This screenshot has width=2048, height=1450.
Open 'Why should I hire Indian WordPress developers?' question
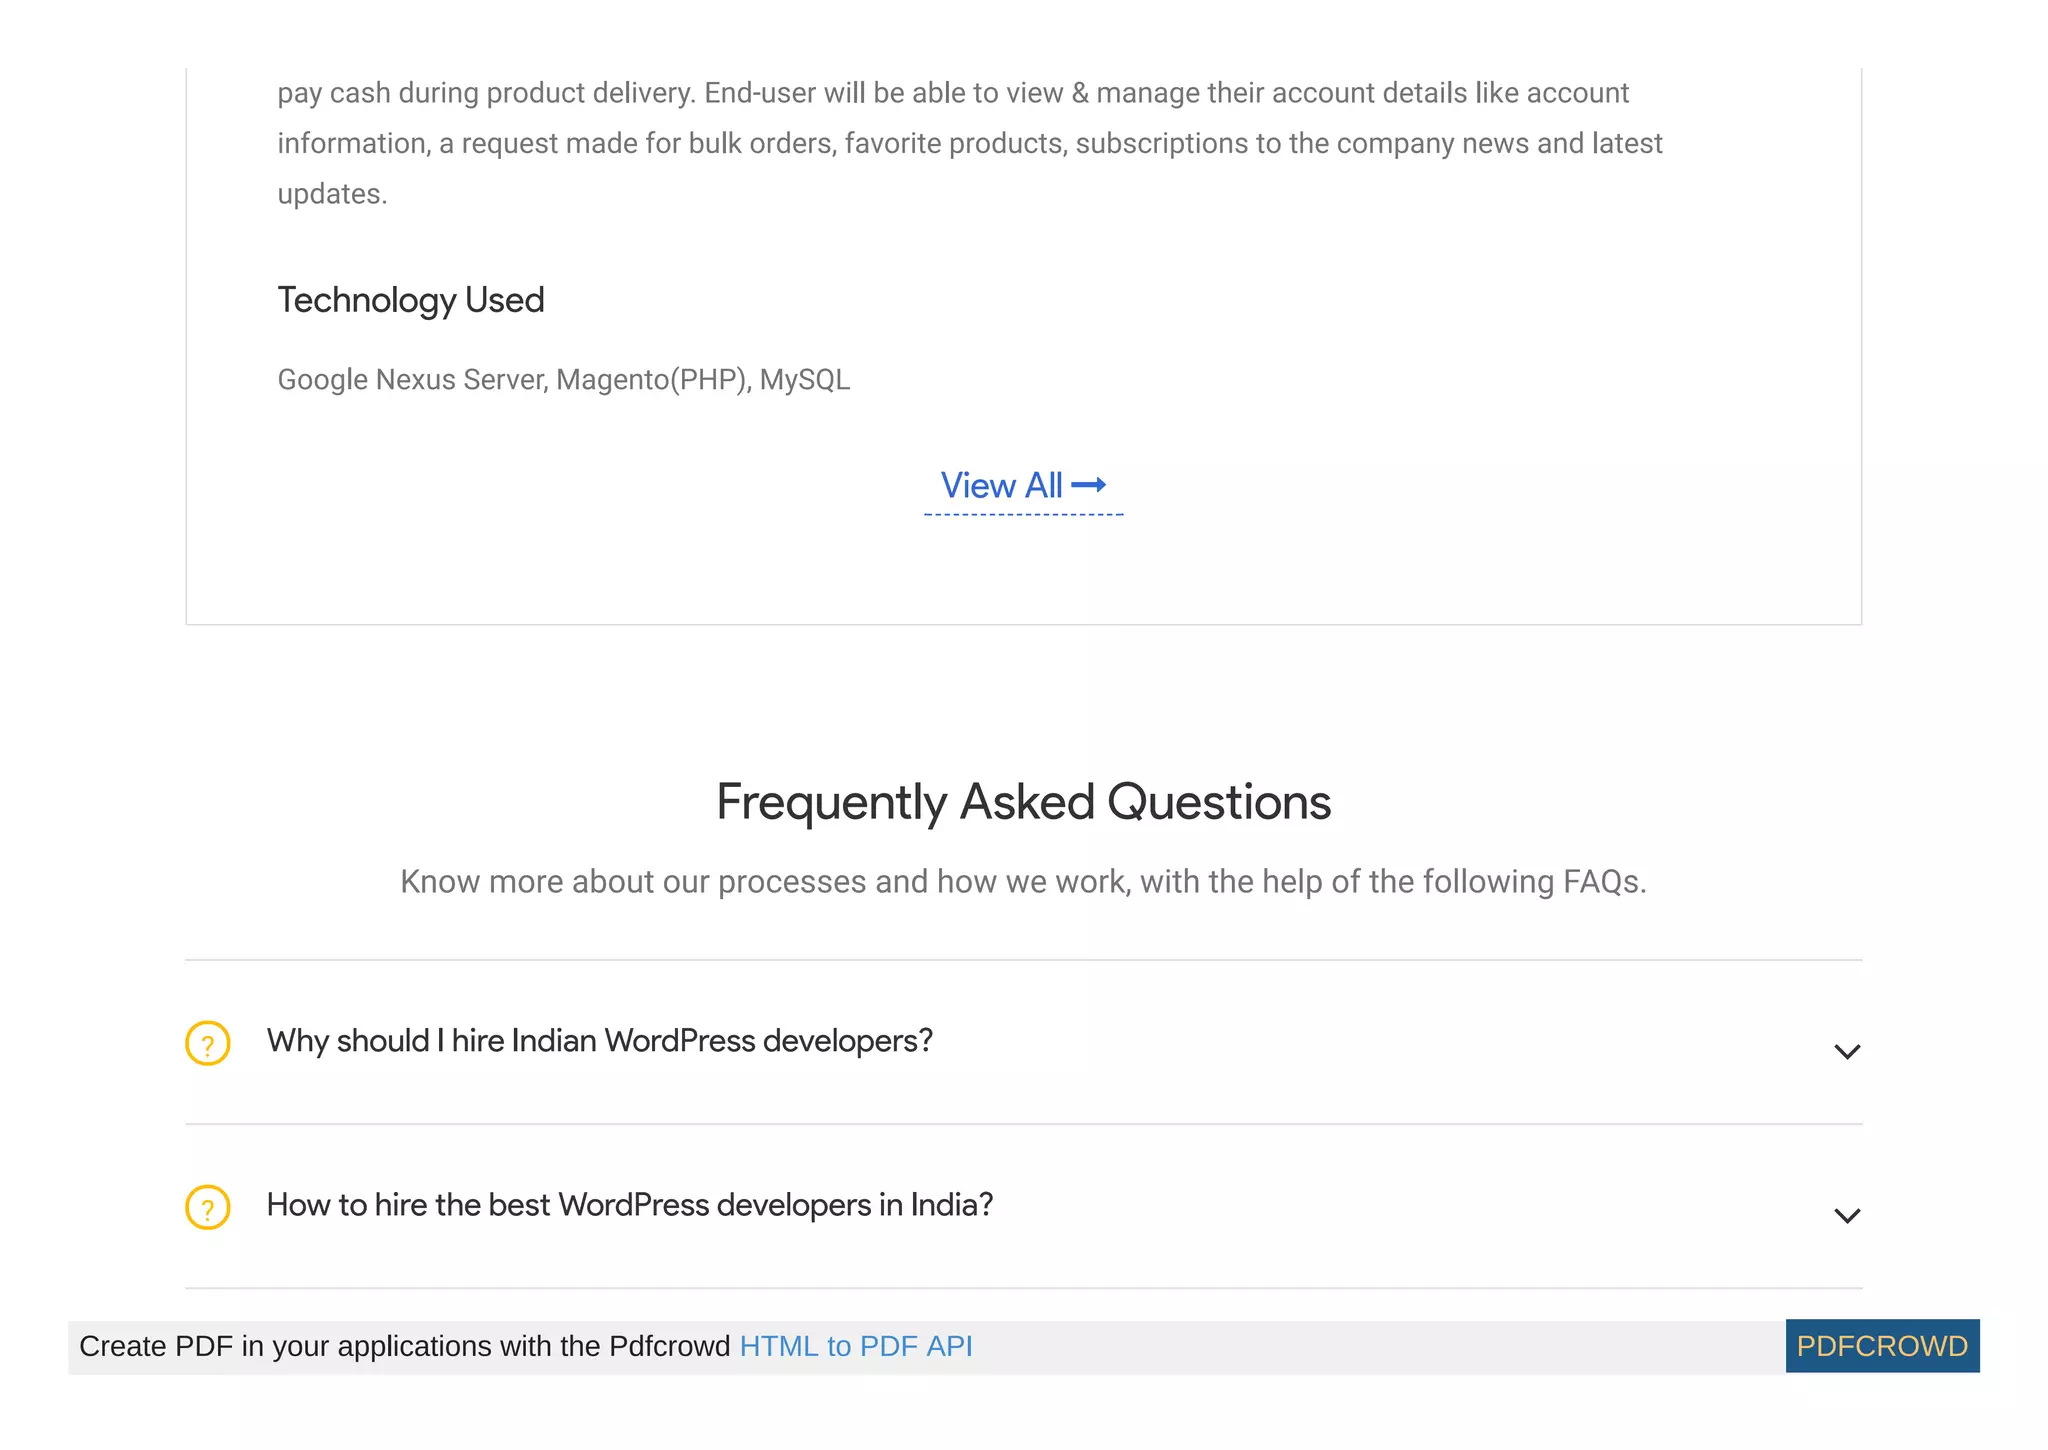point(599,1041)
